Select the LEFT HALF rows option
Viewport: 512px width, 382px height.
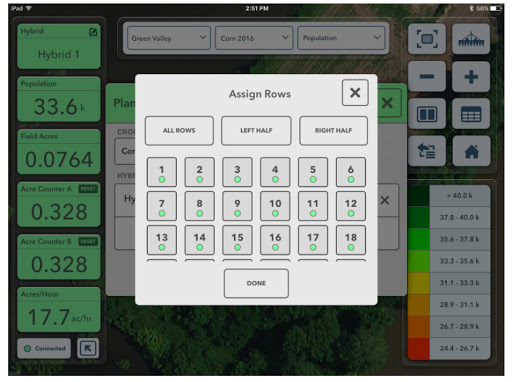click(256, 130)
